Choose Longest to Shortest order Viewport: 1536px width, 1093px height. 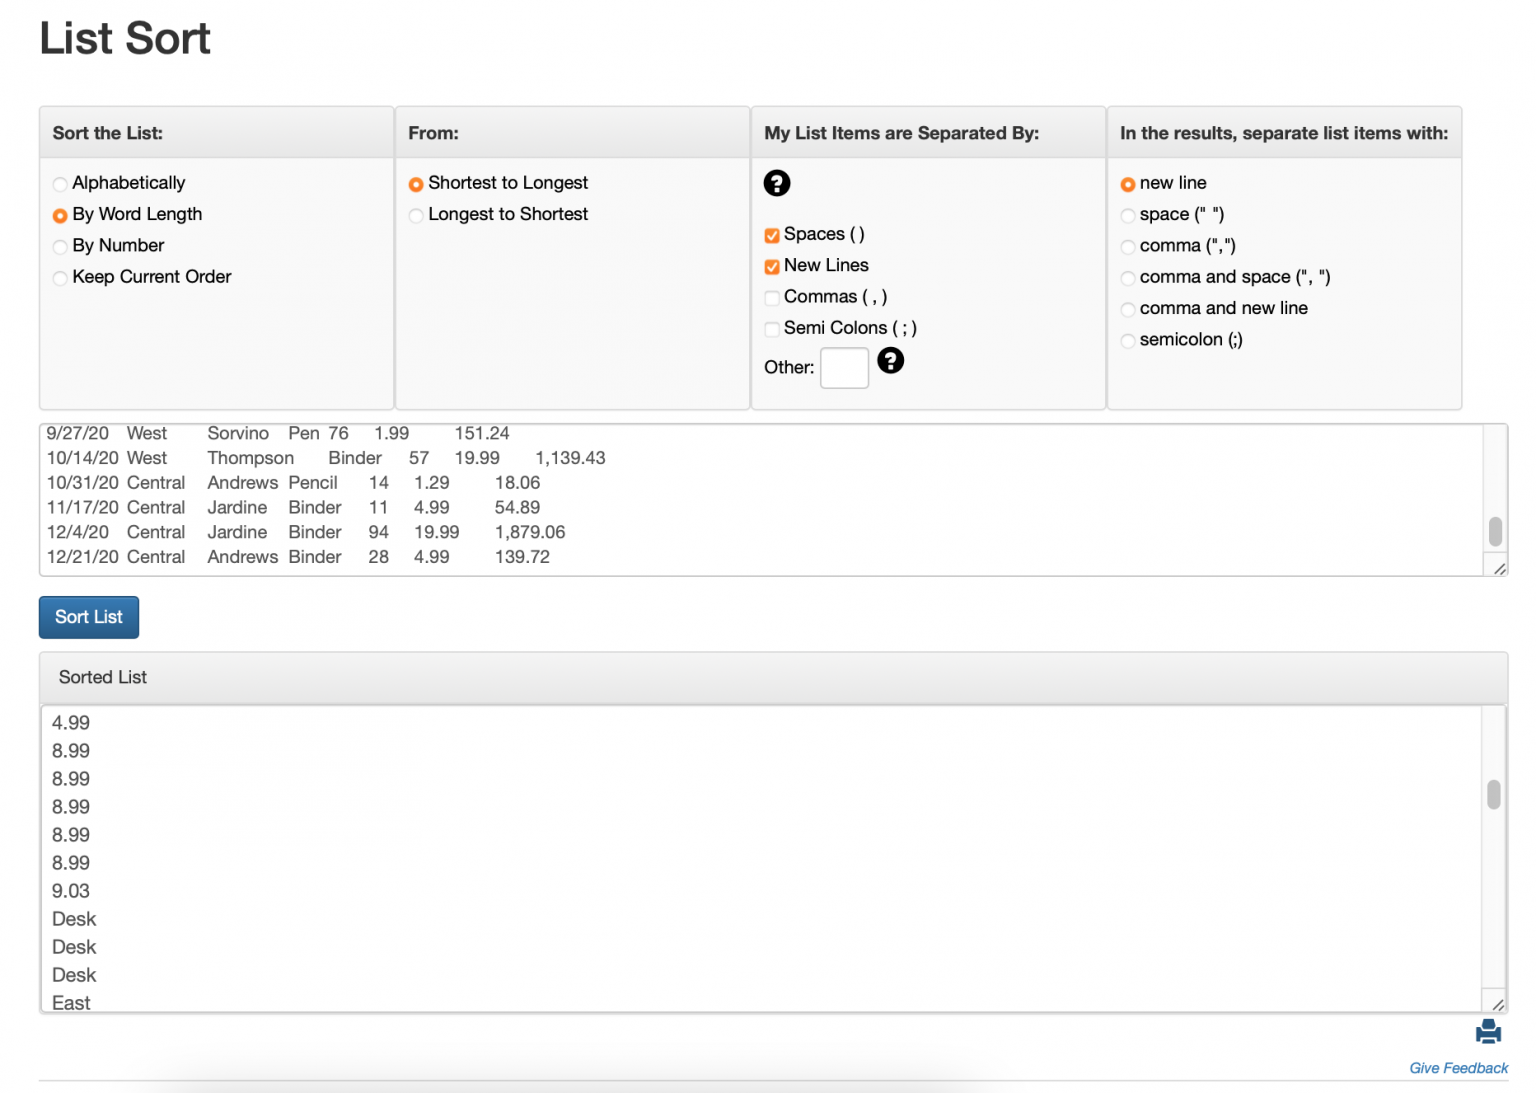tap(416, 215)
